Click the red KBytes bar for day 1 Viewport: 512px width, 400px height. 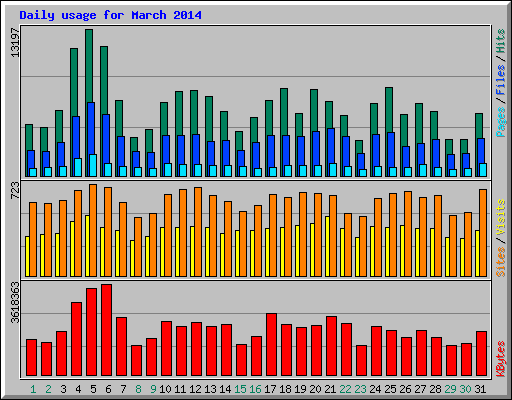[x=31, y=358]
